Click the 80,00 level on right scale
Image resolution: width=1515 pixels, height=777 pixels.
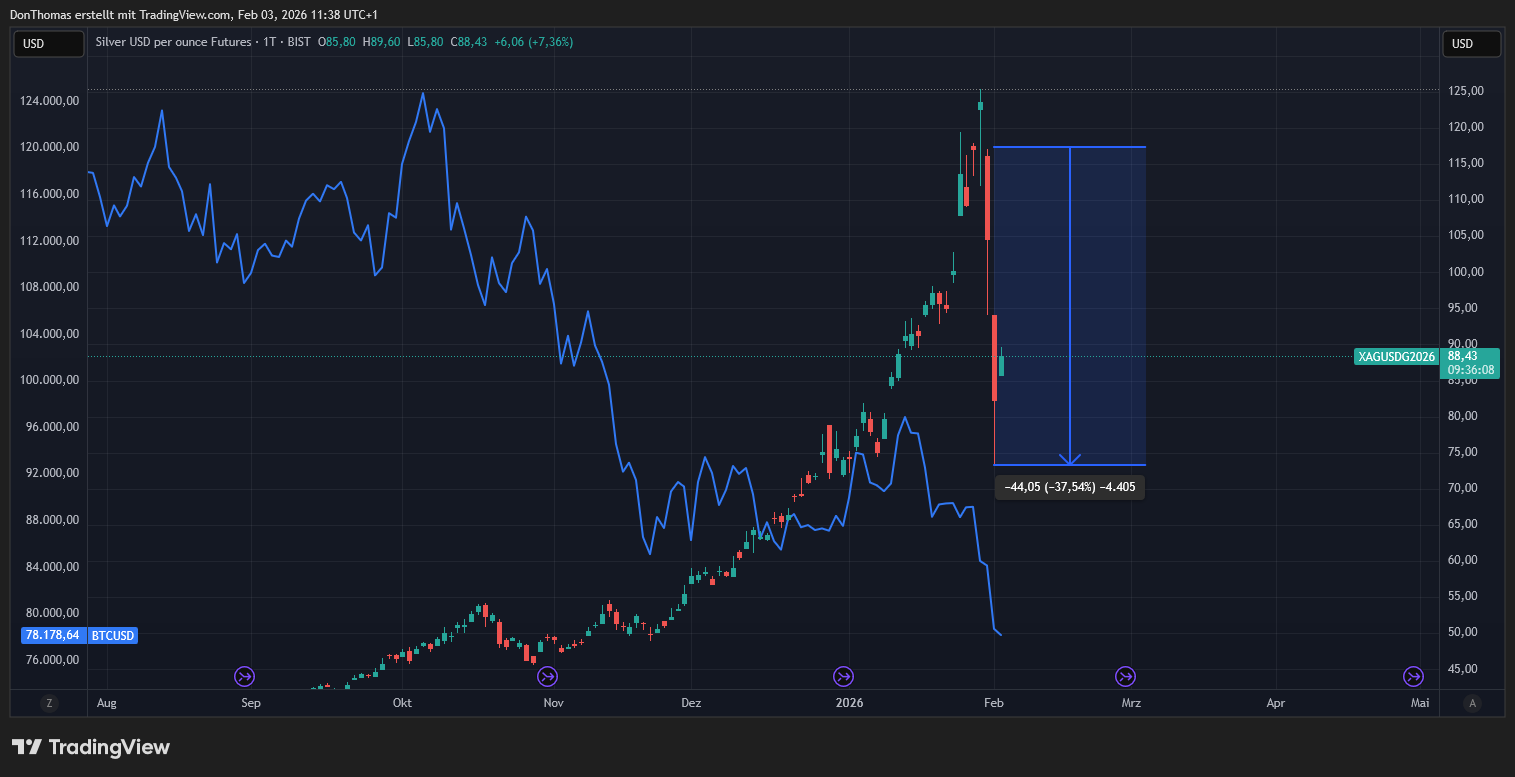pyautogui.click(x=1465, y=416)
